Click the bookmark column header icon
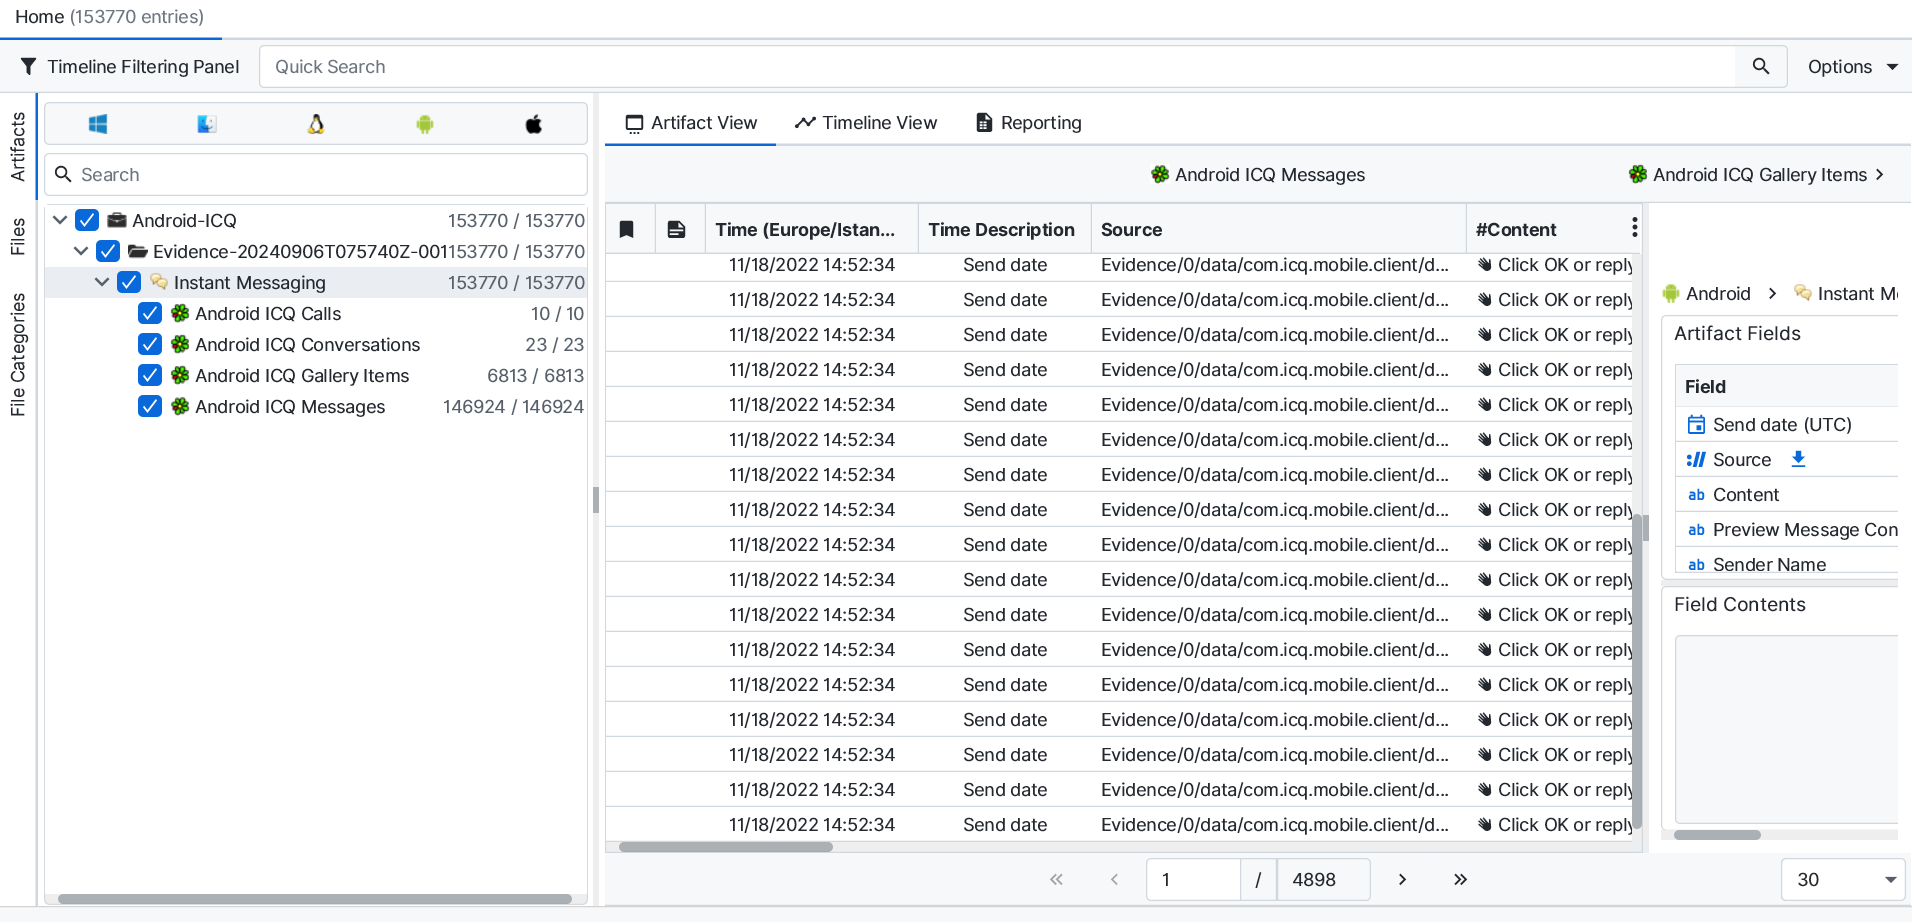 627,229
